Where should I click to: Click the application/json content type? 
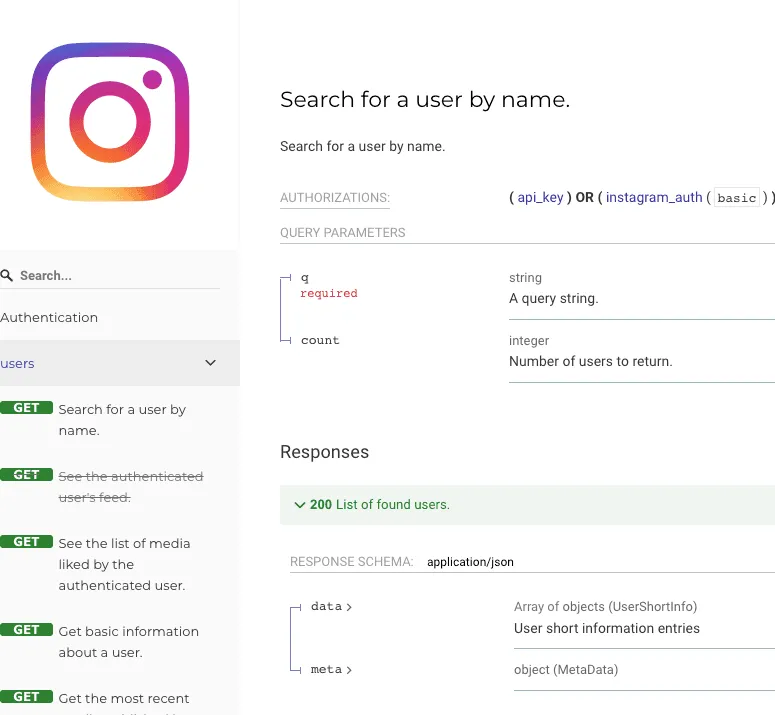pos(470,562)
